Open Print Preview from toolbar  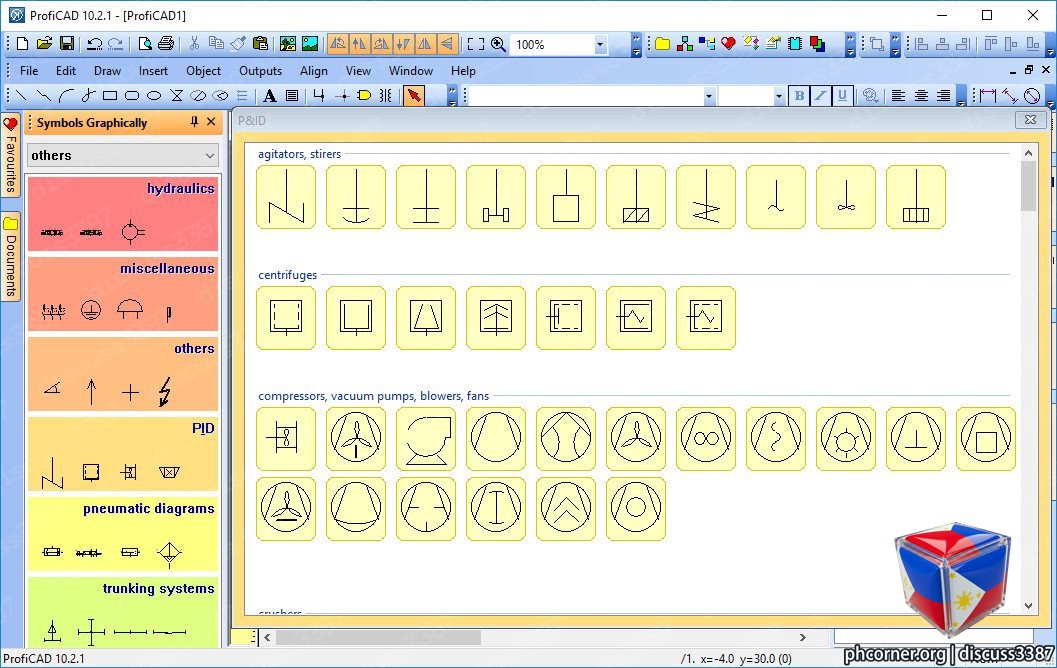pyautogui.click(x=144, y=44)
